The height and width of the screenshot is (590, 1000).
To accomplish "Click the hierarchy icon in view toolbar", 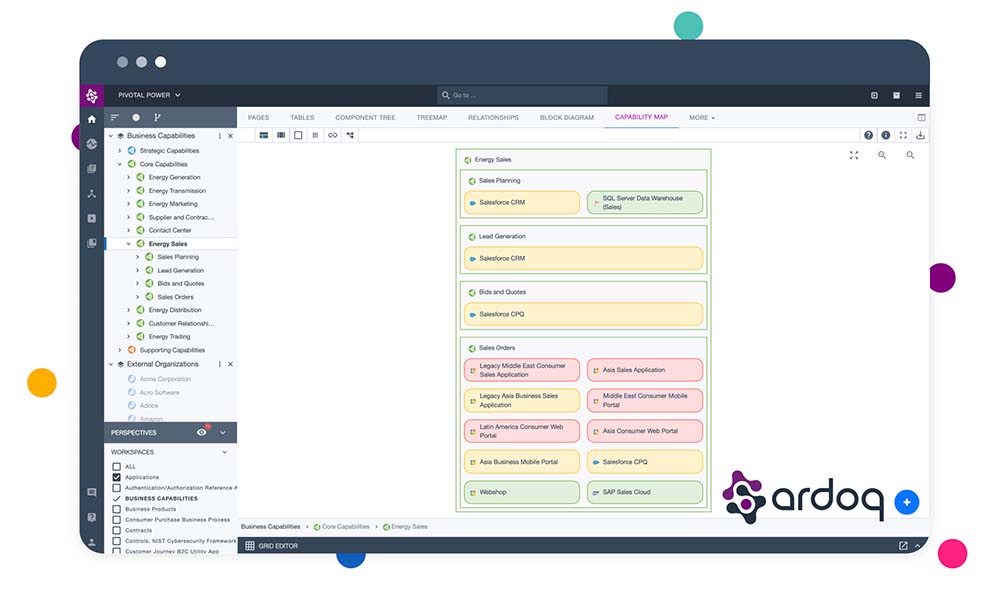I will [350, 135].
